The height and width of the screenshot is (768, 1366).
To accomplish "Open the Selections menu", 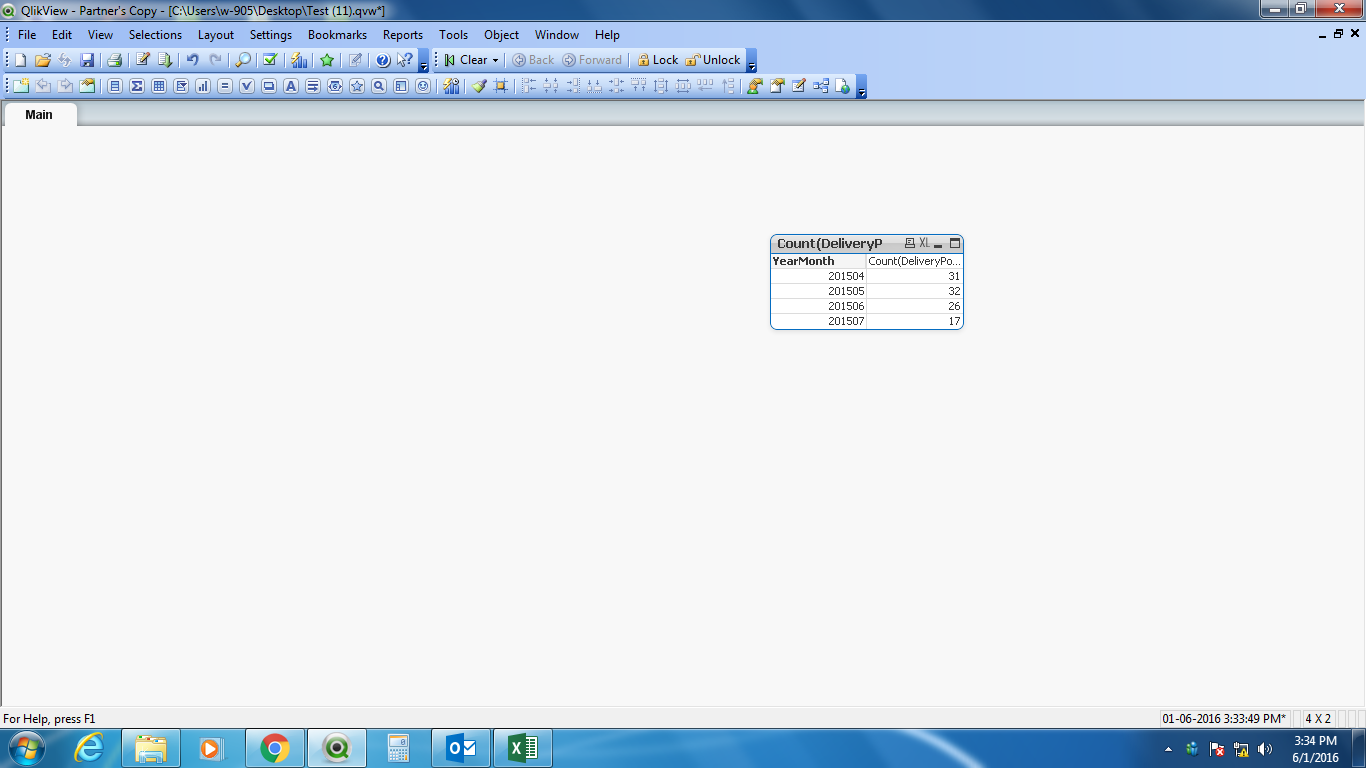I will coord(156,34).
